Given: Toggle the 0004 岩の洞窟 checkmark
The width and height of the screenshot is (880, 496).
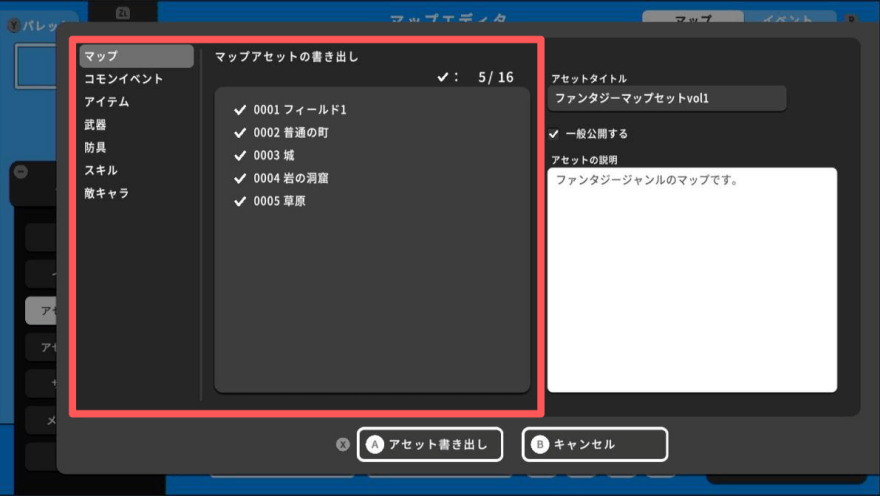Looking at the screenshot, I should tap(240, 179).
